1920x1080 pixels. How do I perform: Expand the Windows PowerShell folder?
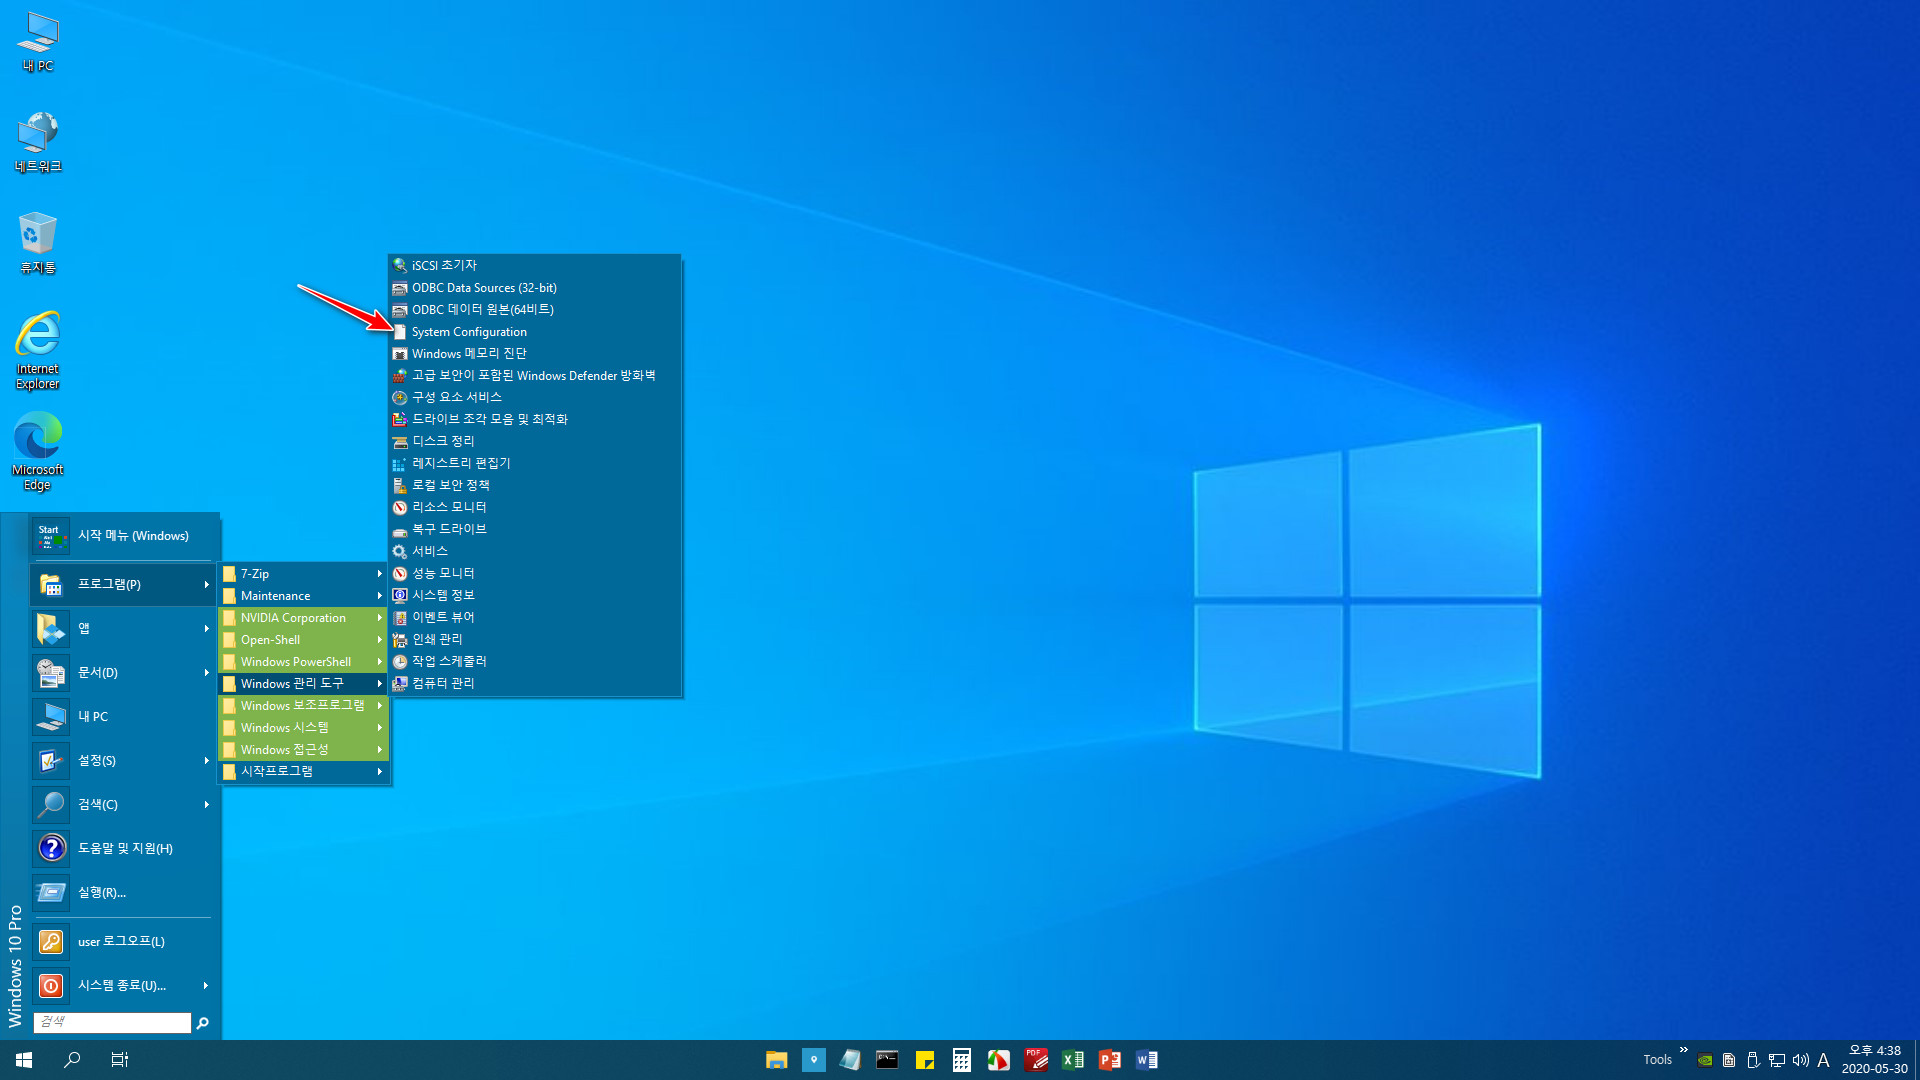pyautogui.click(x=303, y=662)
